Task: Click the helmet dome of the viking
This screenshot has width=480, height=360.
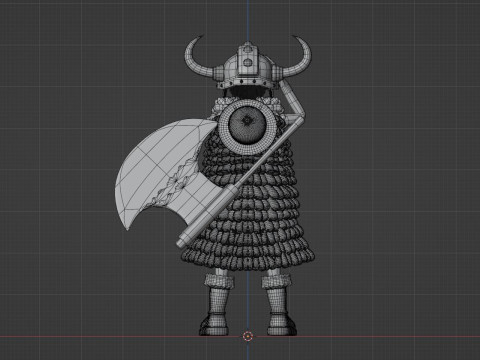Action: pyautogui.click(x=247, y=65)
